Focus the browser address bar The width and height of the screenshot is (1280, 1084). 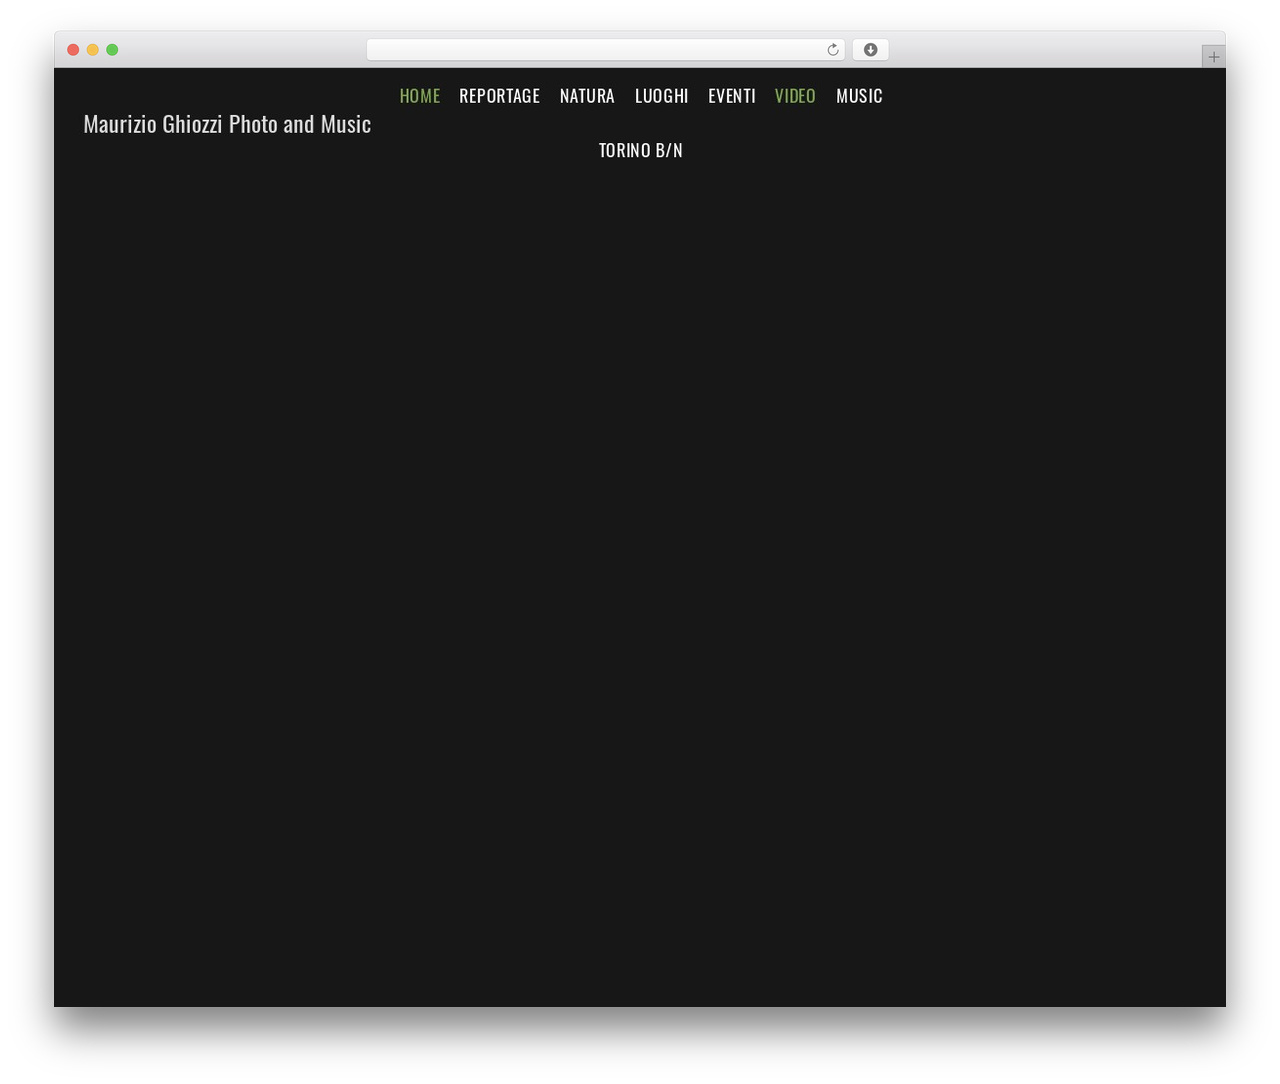605,50
